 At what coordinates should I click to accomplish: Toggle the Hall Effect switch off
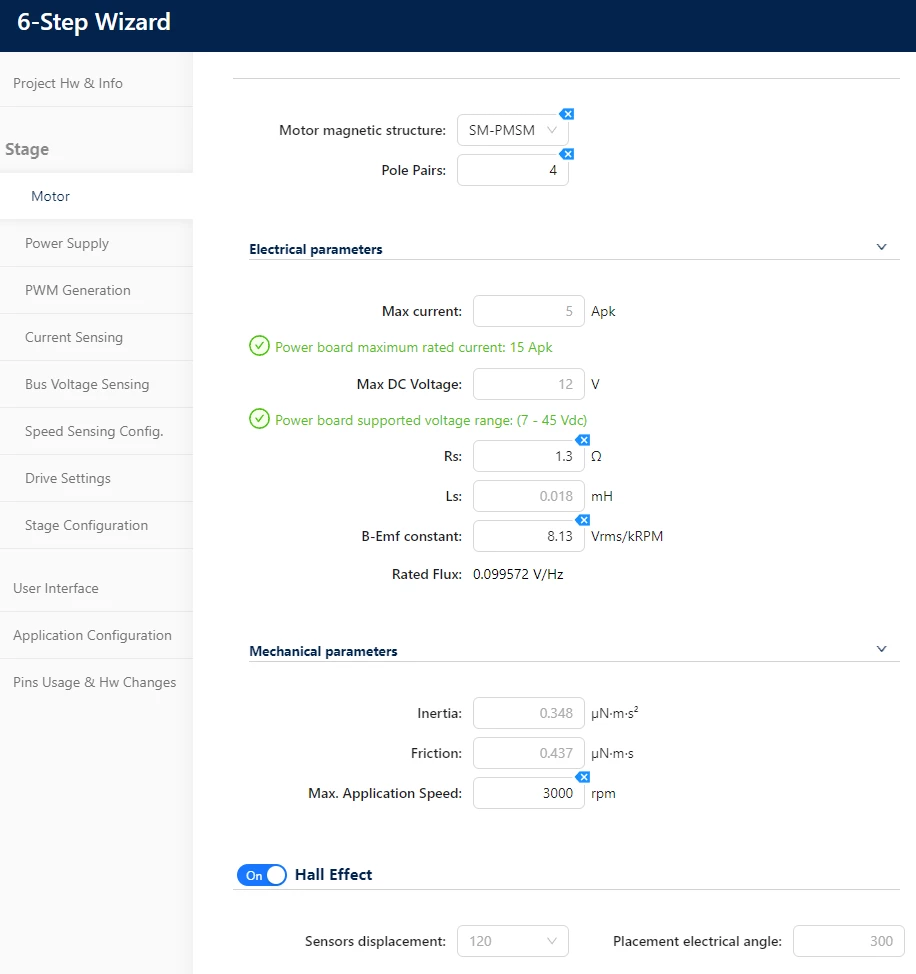[x=261, y=875]
